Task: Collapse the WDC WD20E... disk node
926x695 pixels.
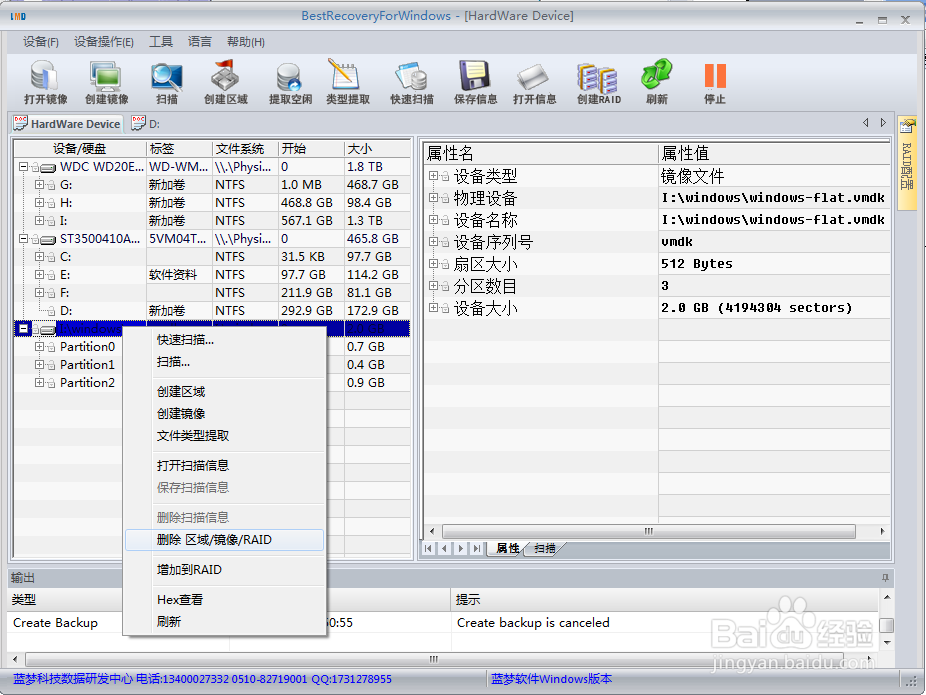Action: tap(23, 167)
